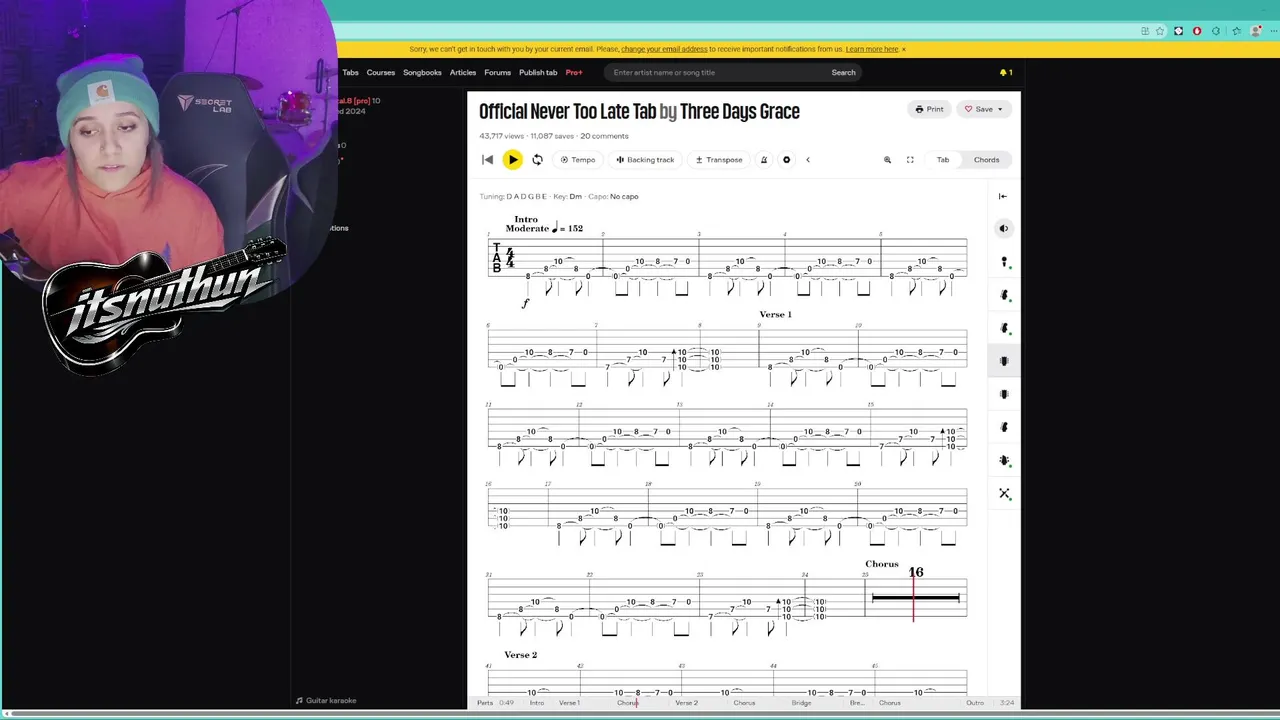This screenshot has width=1280, height=720.
Task: Jump to the Intro section in timeline
Action: click(537, 703)
